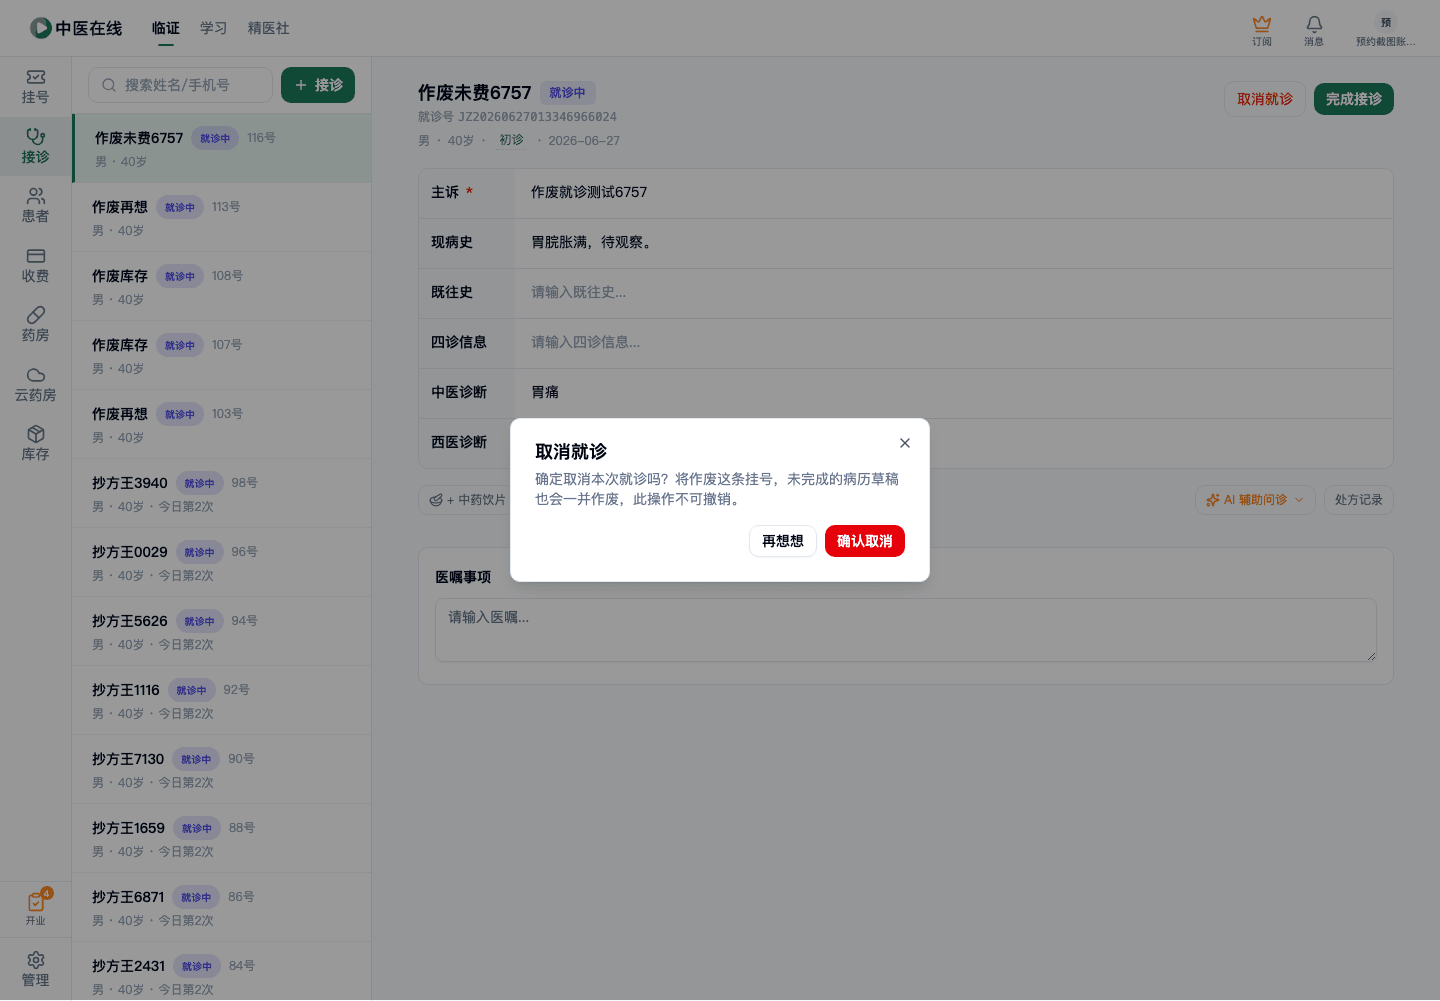The width and height of the screenshot is (1440, 1001).
Task: Open the 预约截图账 user avatar
Action: pyautogui.click(x=1385, y=30)
